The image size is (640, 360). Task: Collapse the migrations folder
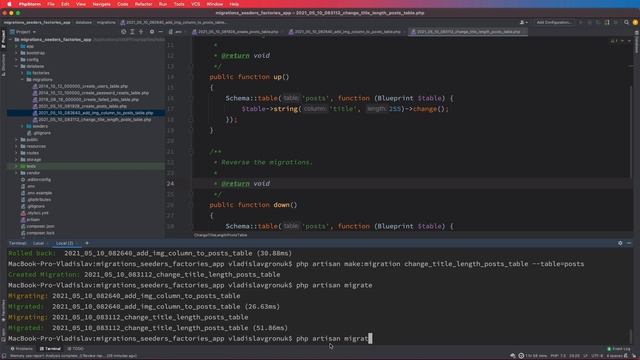coord(22,80)
